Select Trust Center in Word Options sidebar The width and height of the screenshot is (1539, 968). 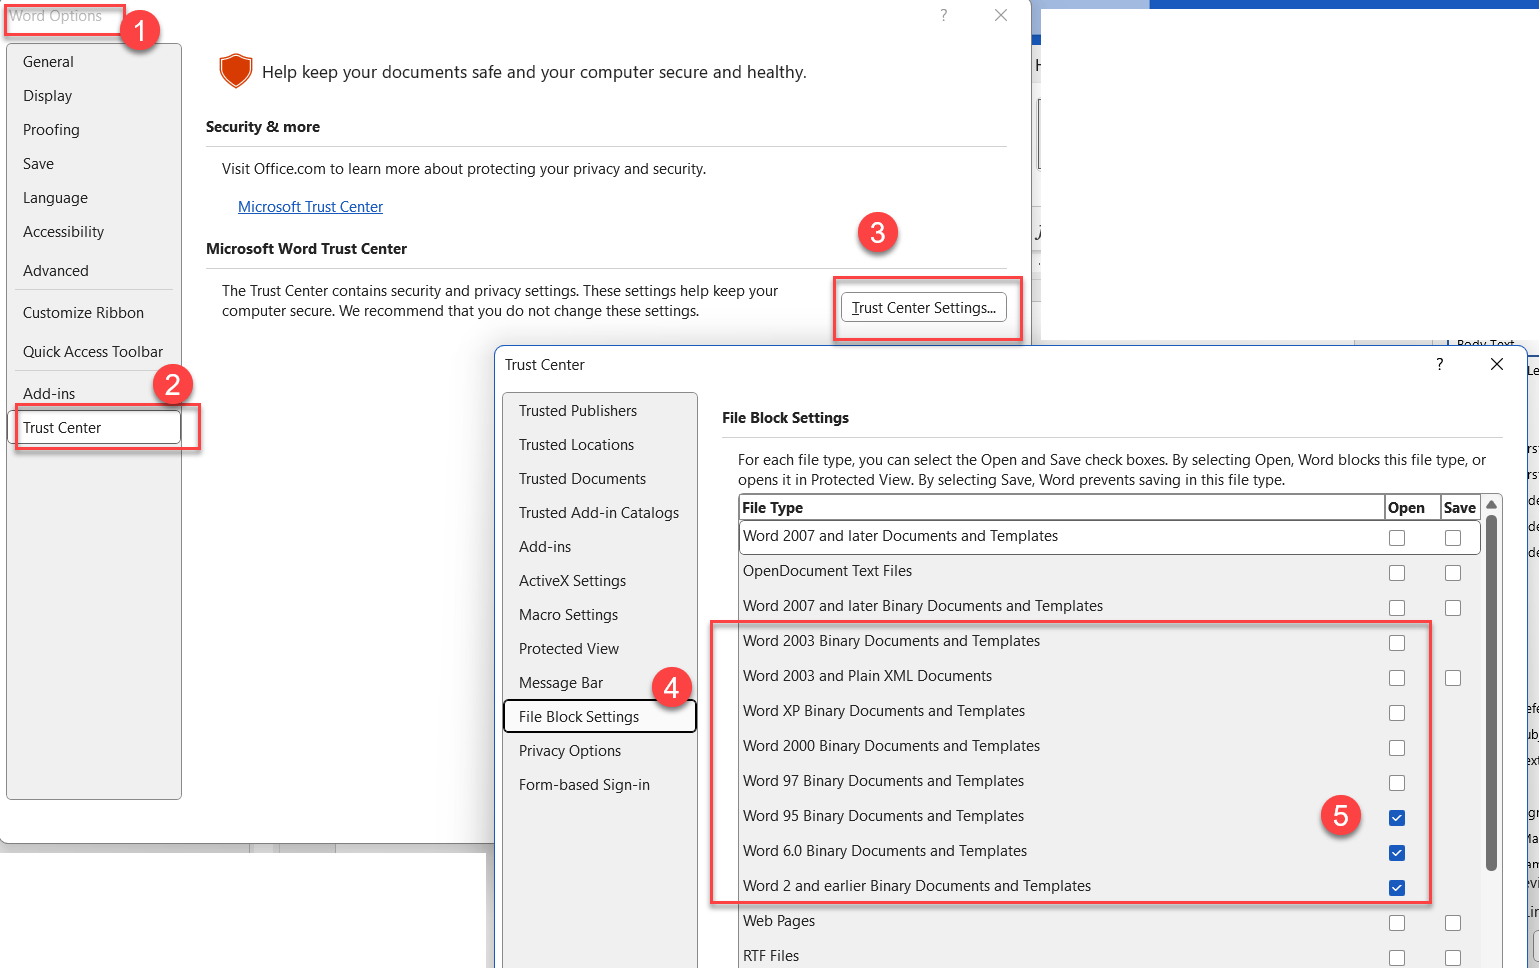click(x=94, y=428)
